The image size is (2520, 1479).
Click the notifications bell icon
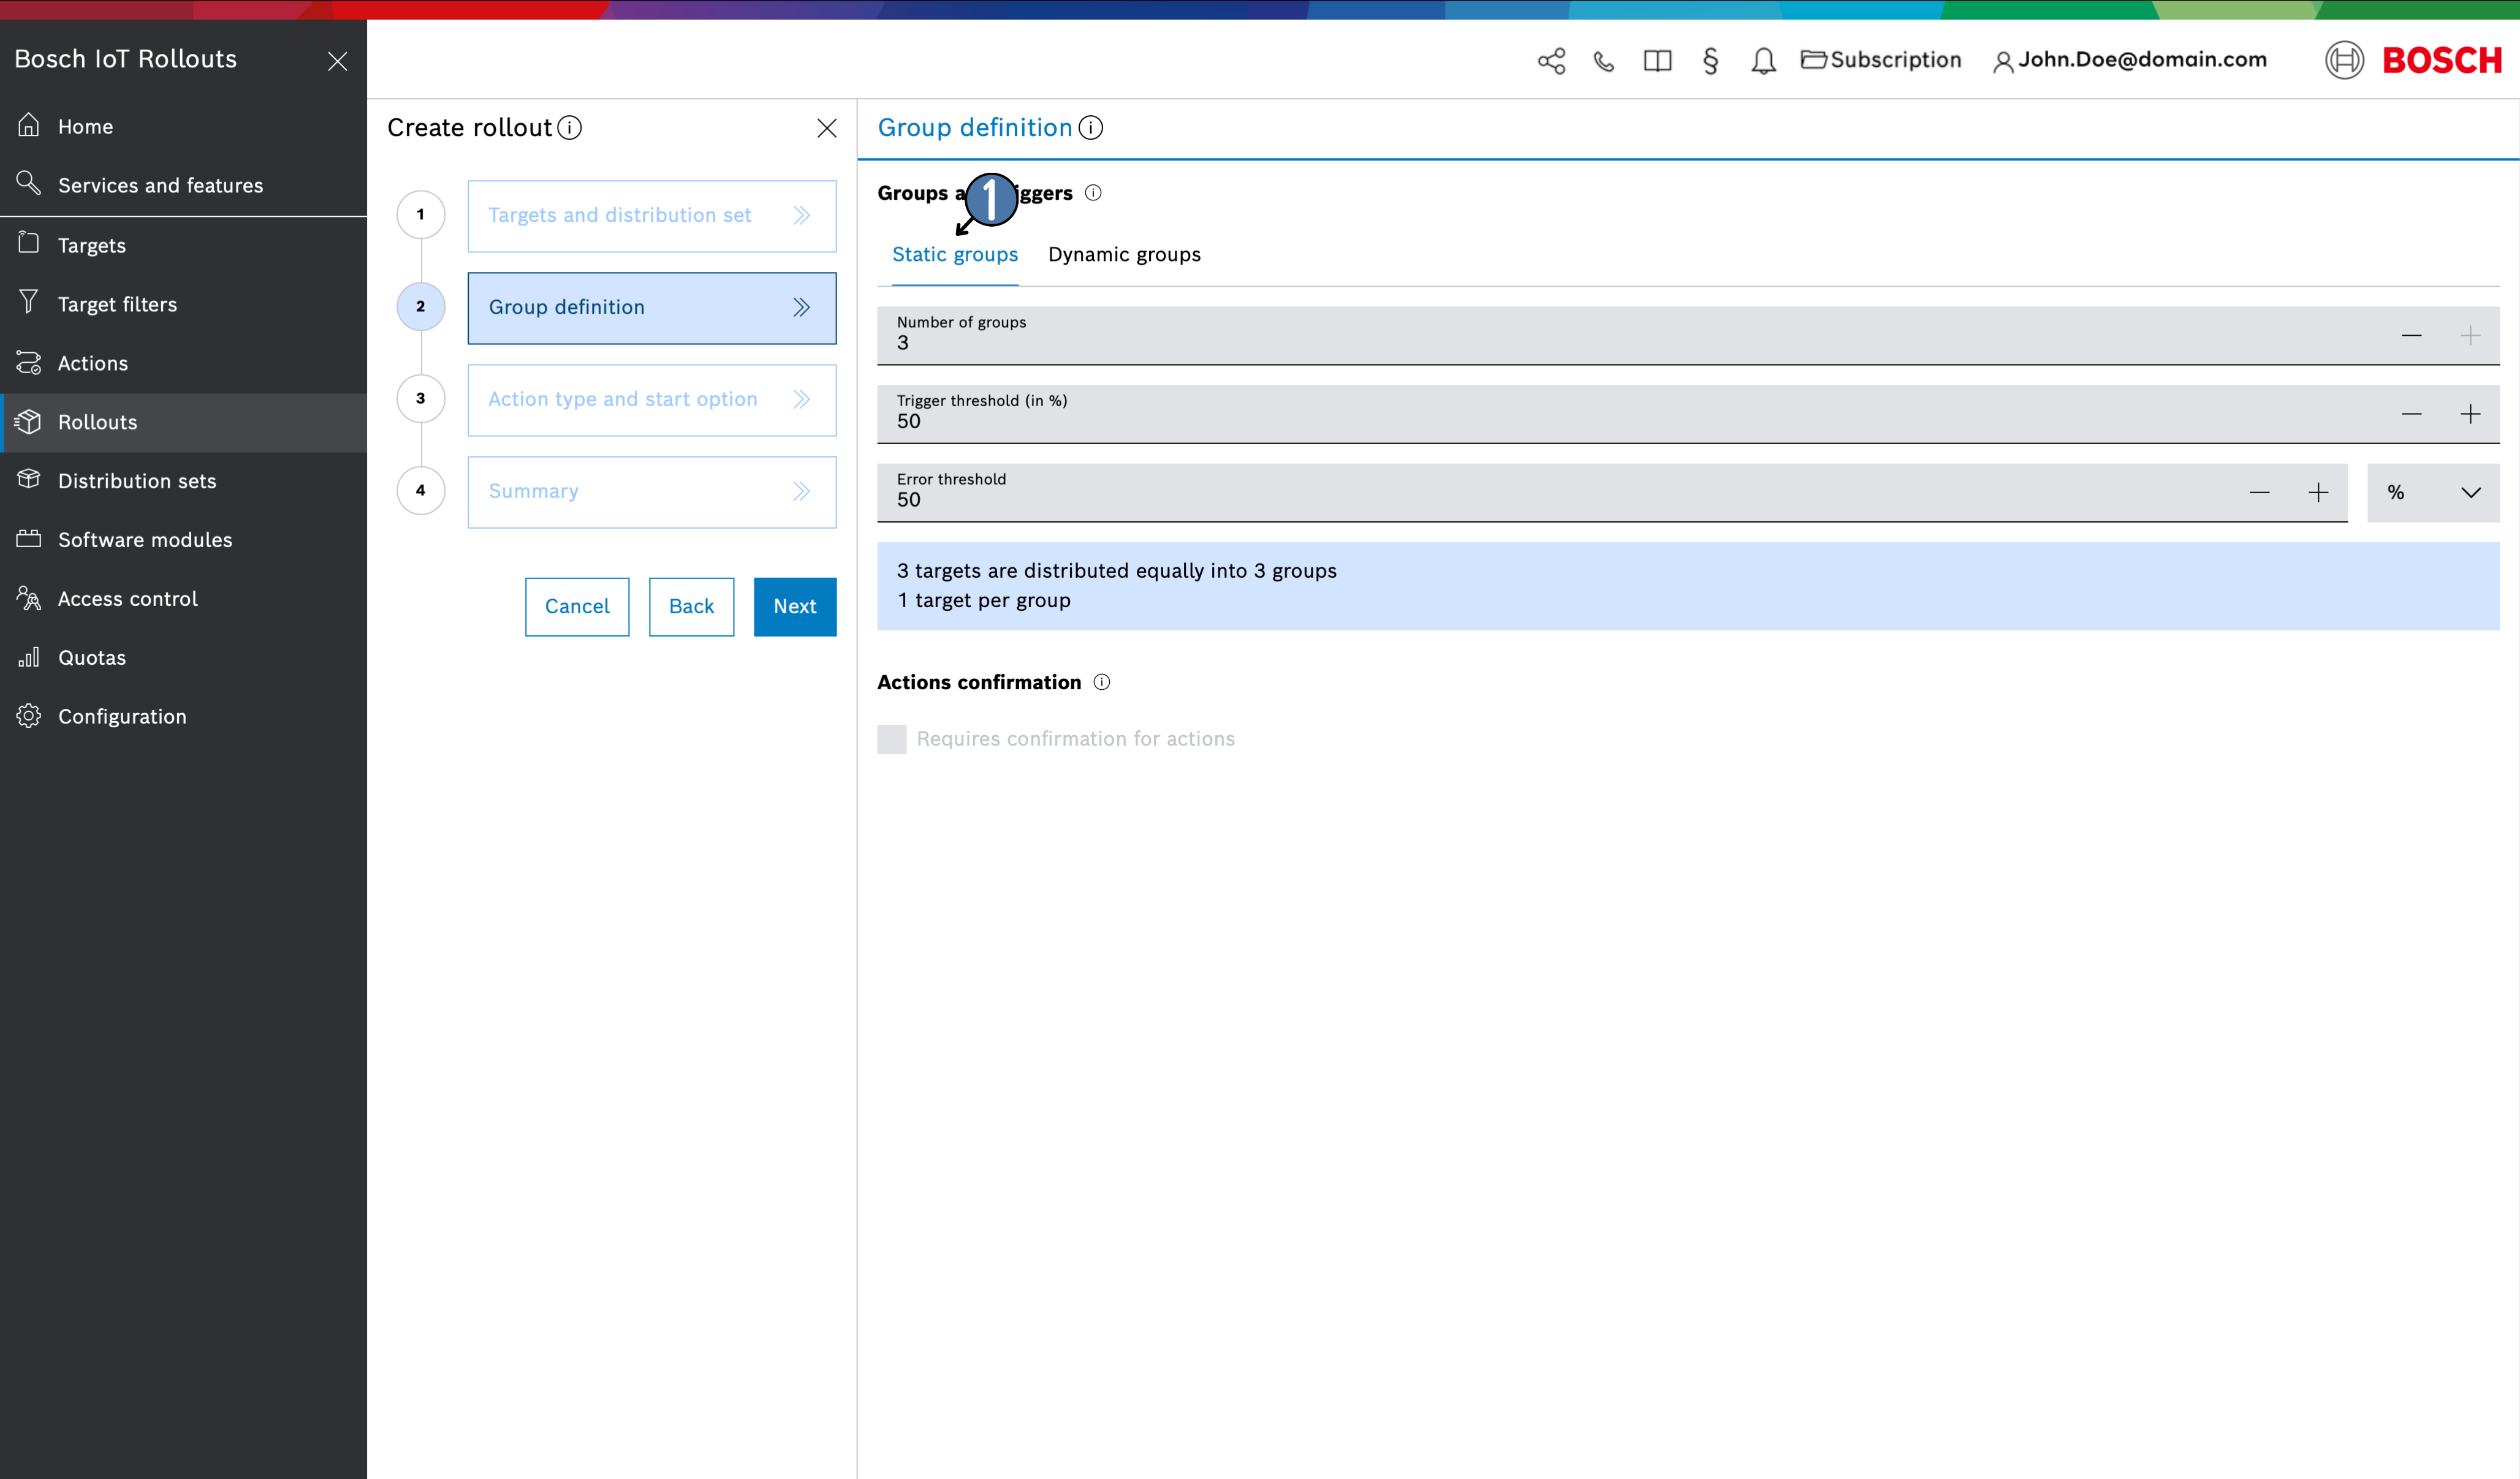click(1761, 60)
